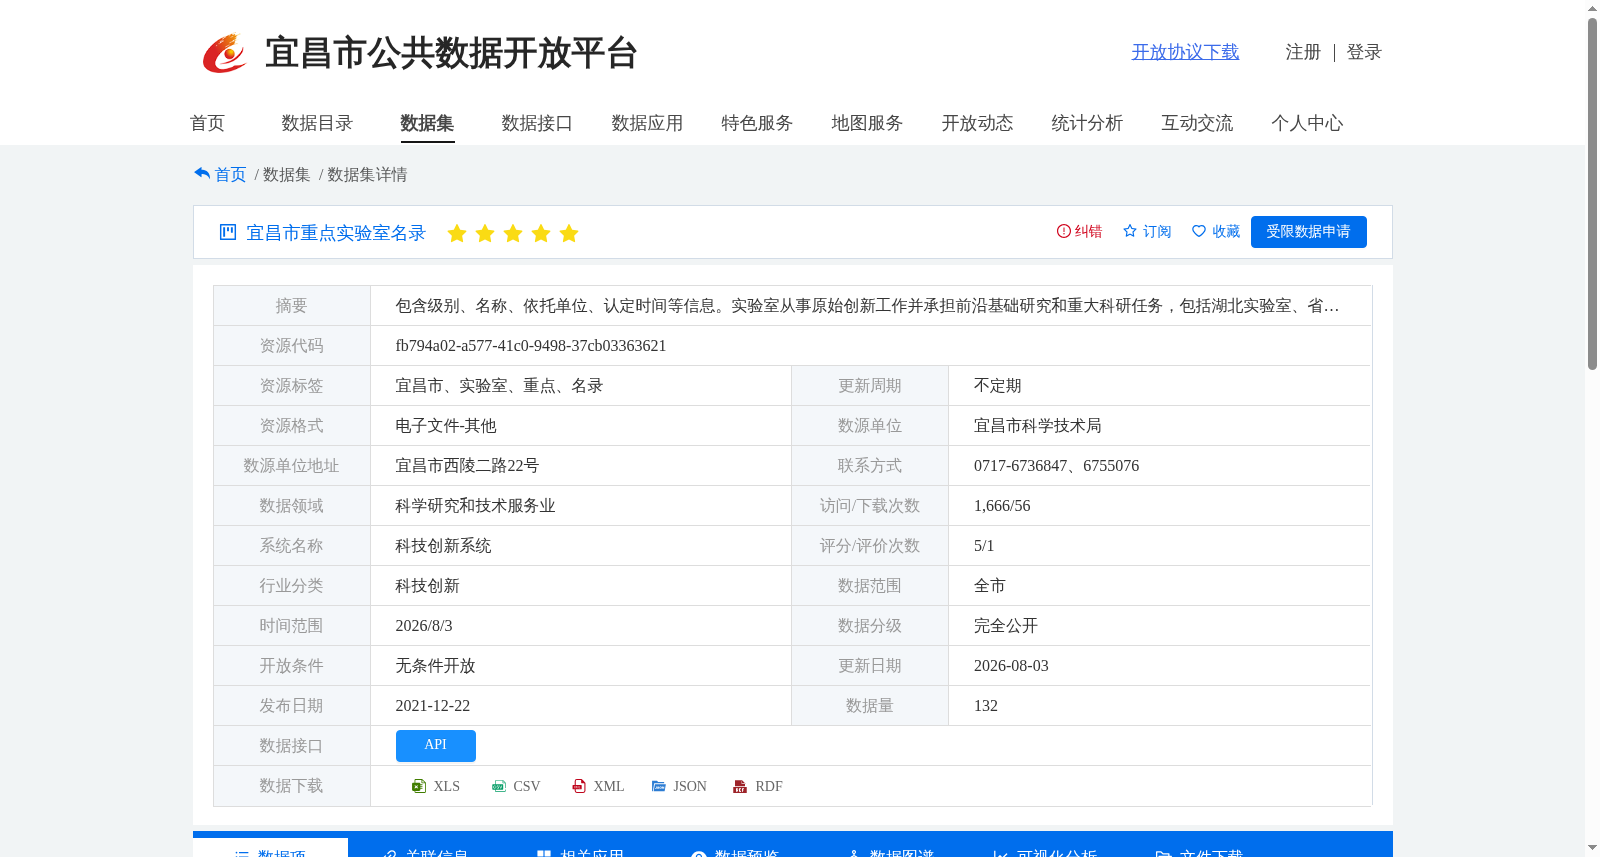Rate with the fourth star
1600x857 pixels.
point(541,233)
